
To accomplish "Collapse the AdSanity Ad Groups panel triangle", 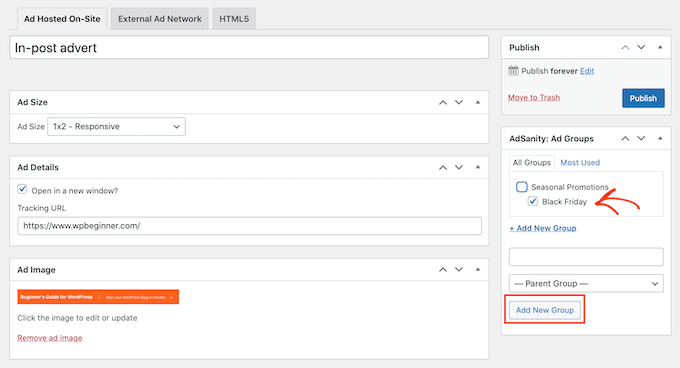I will (x=660, y=139).
